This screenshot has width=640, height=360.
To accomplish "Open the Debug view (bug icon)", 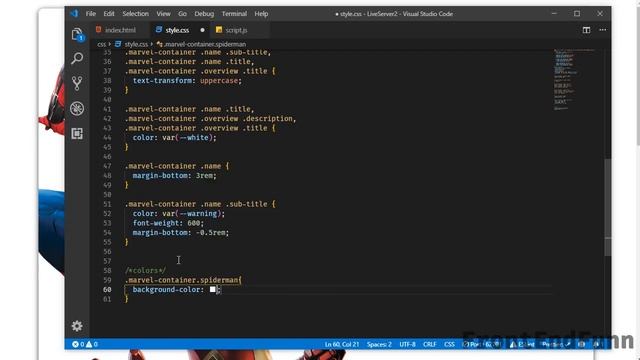I will click(x=77, y=109).
